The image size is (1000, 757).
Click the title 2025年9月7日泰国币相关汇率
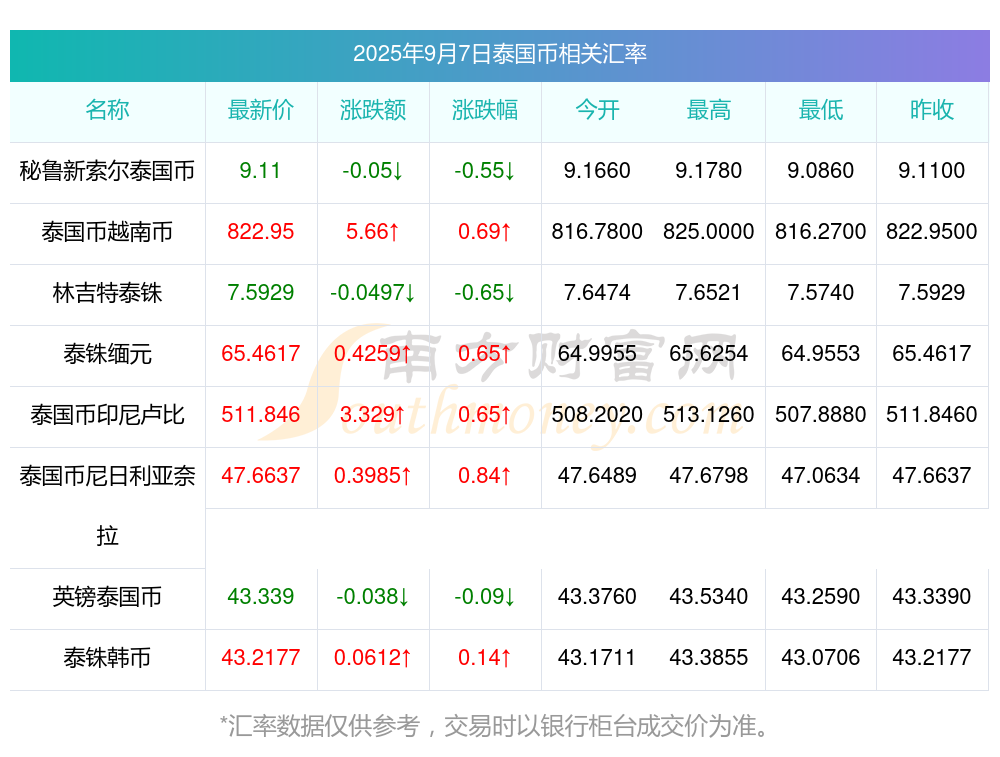click(499, 54)
